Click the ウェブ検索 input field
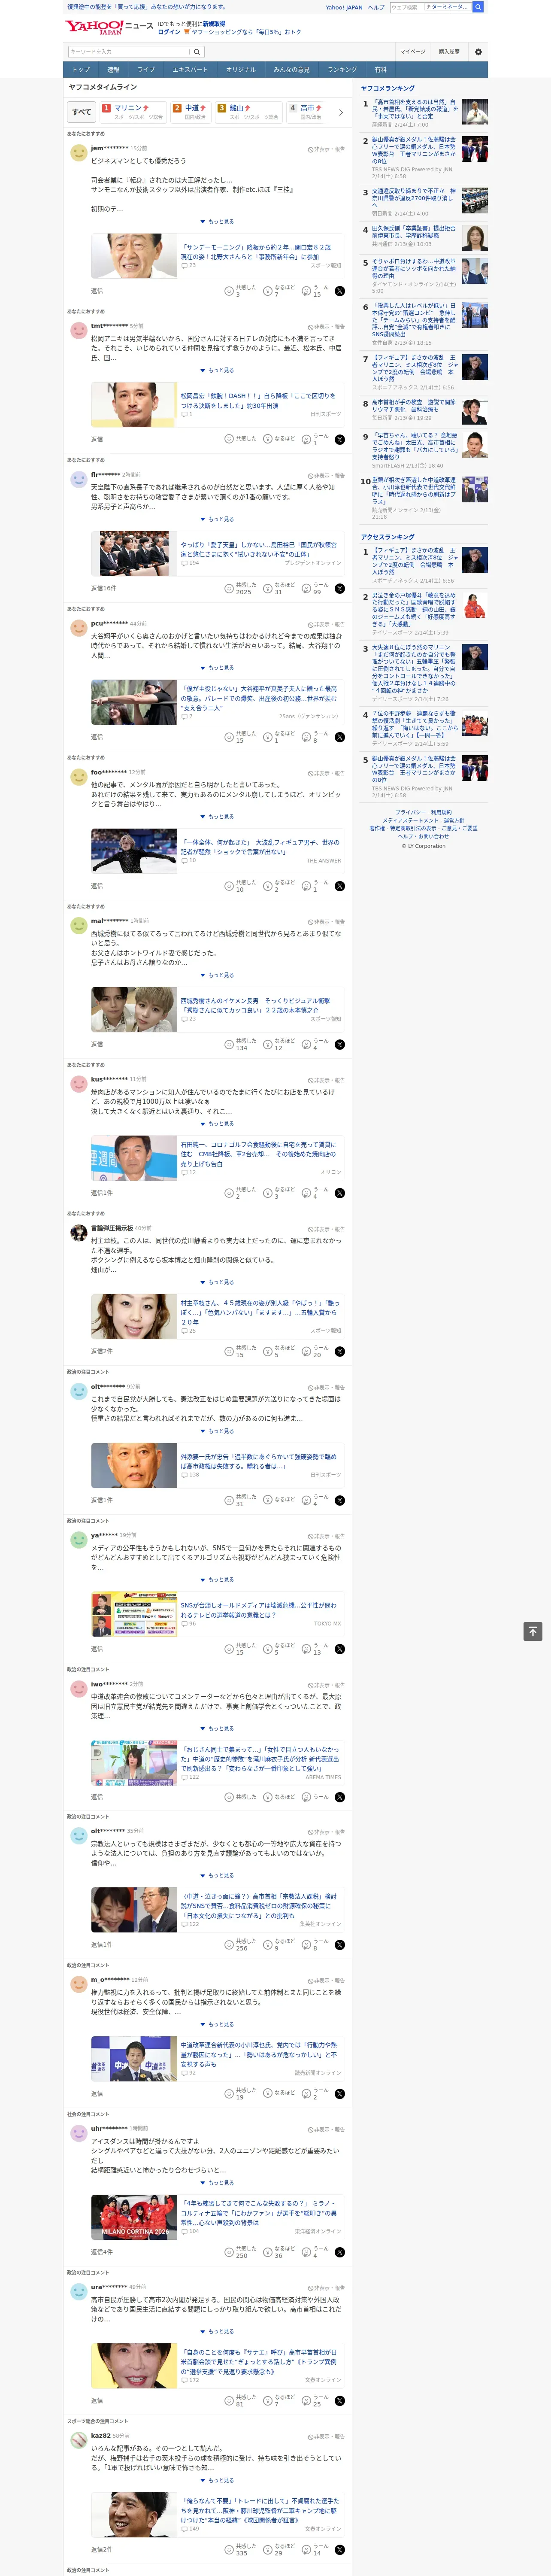Image resolution: width=551 pixels, height=2576 pixels. point(406,7)
